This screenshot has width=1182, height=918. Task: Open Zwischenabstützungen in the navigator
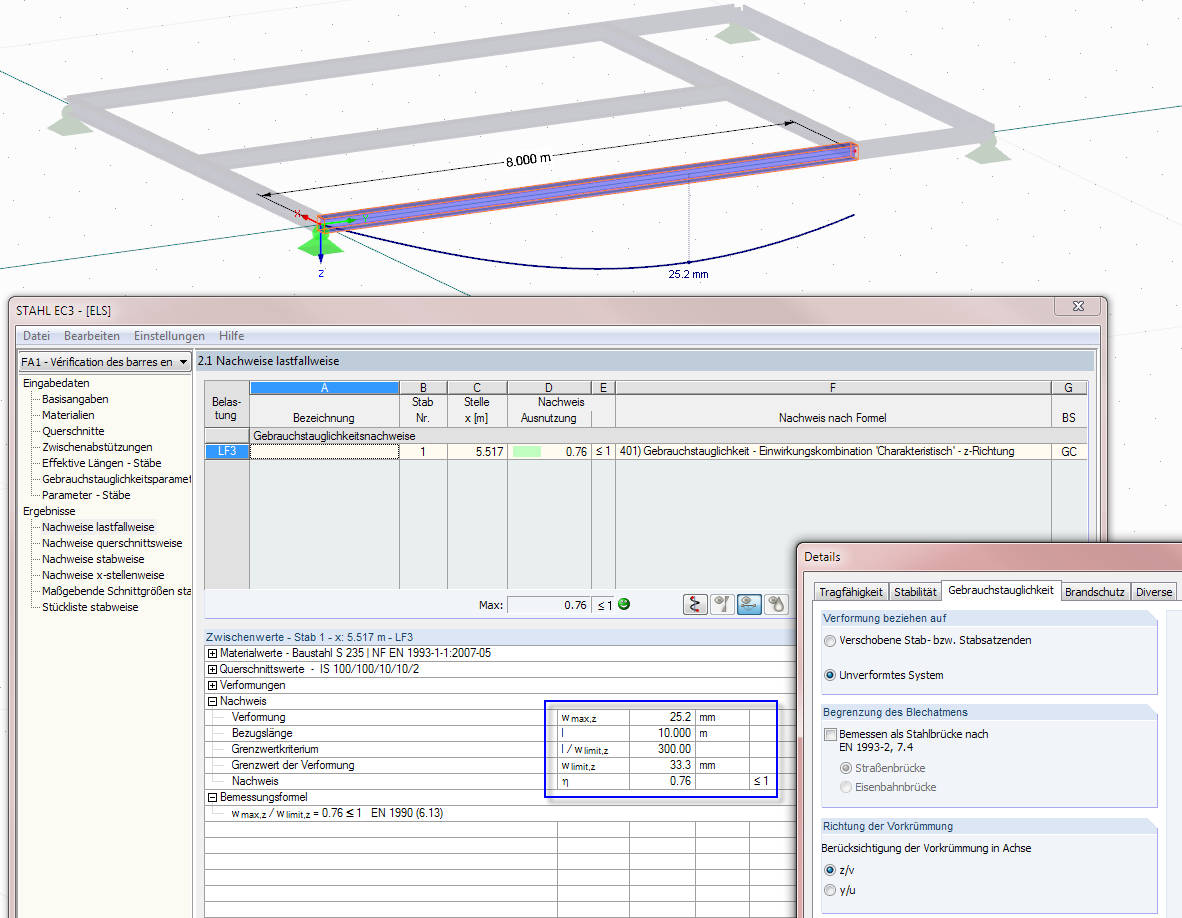(97, 447)
